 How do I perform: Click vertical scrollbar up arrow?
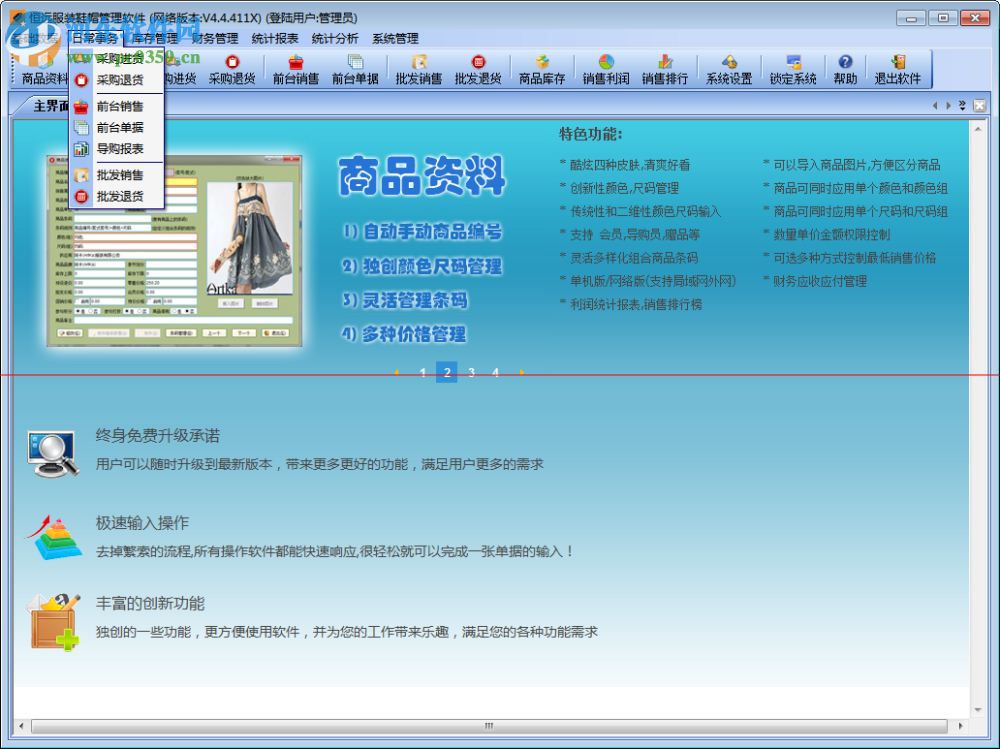click(978, 130)
